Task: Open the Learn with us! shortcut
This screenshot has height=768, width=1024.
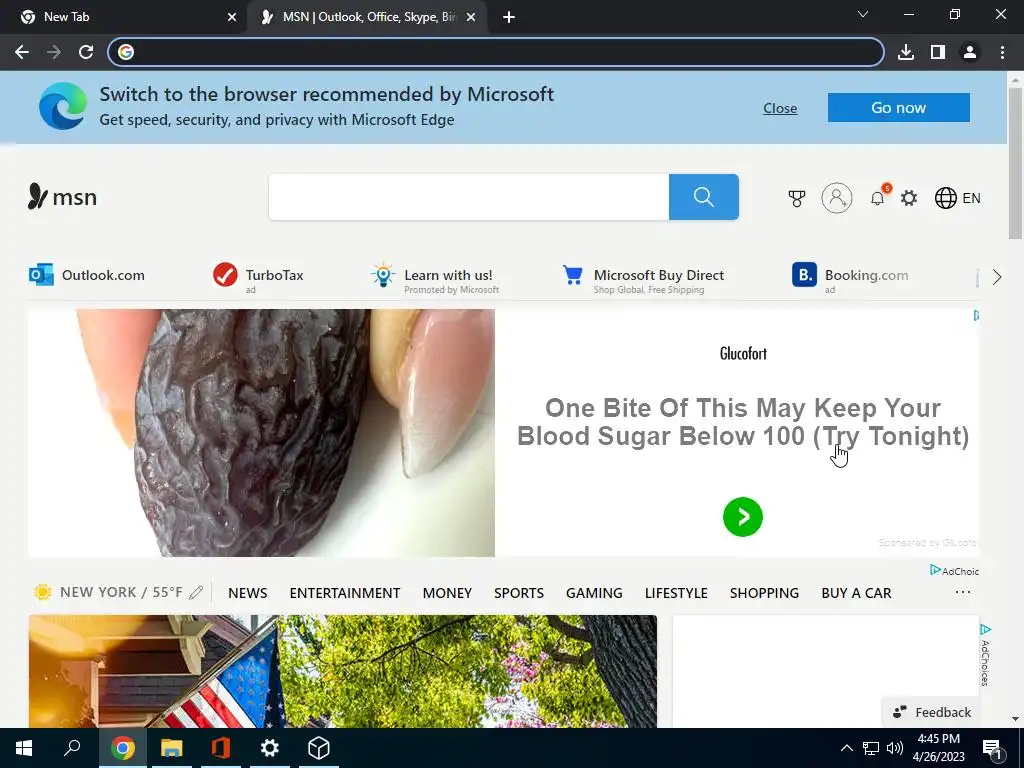Action: [435, 278]
